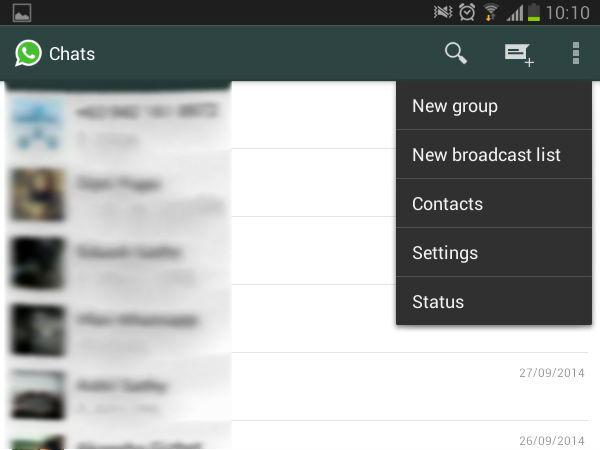600x450 pixels.
Task: Open the chat dated 26/09/2014
Action: tap(300, 438)
